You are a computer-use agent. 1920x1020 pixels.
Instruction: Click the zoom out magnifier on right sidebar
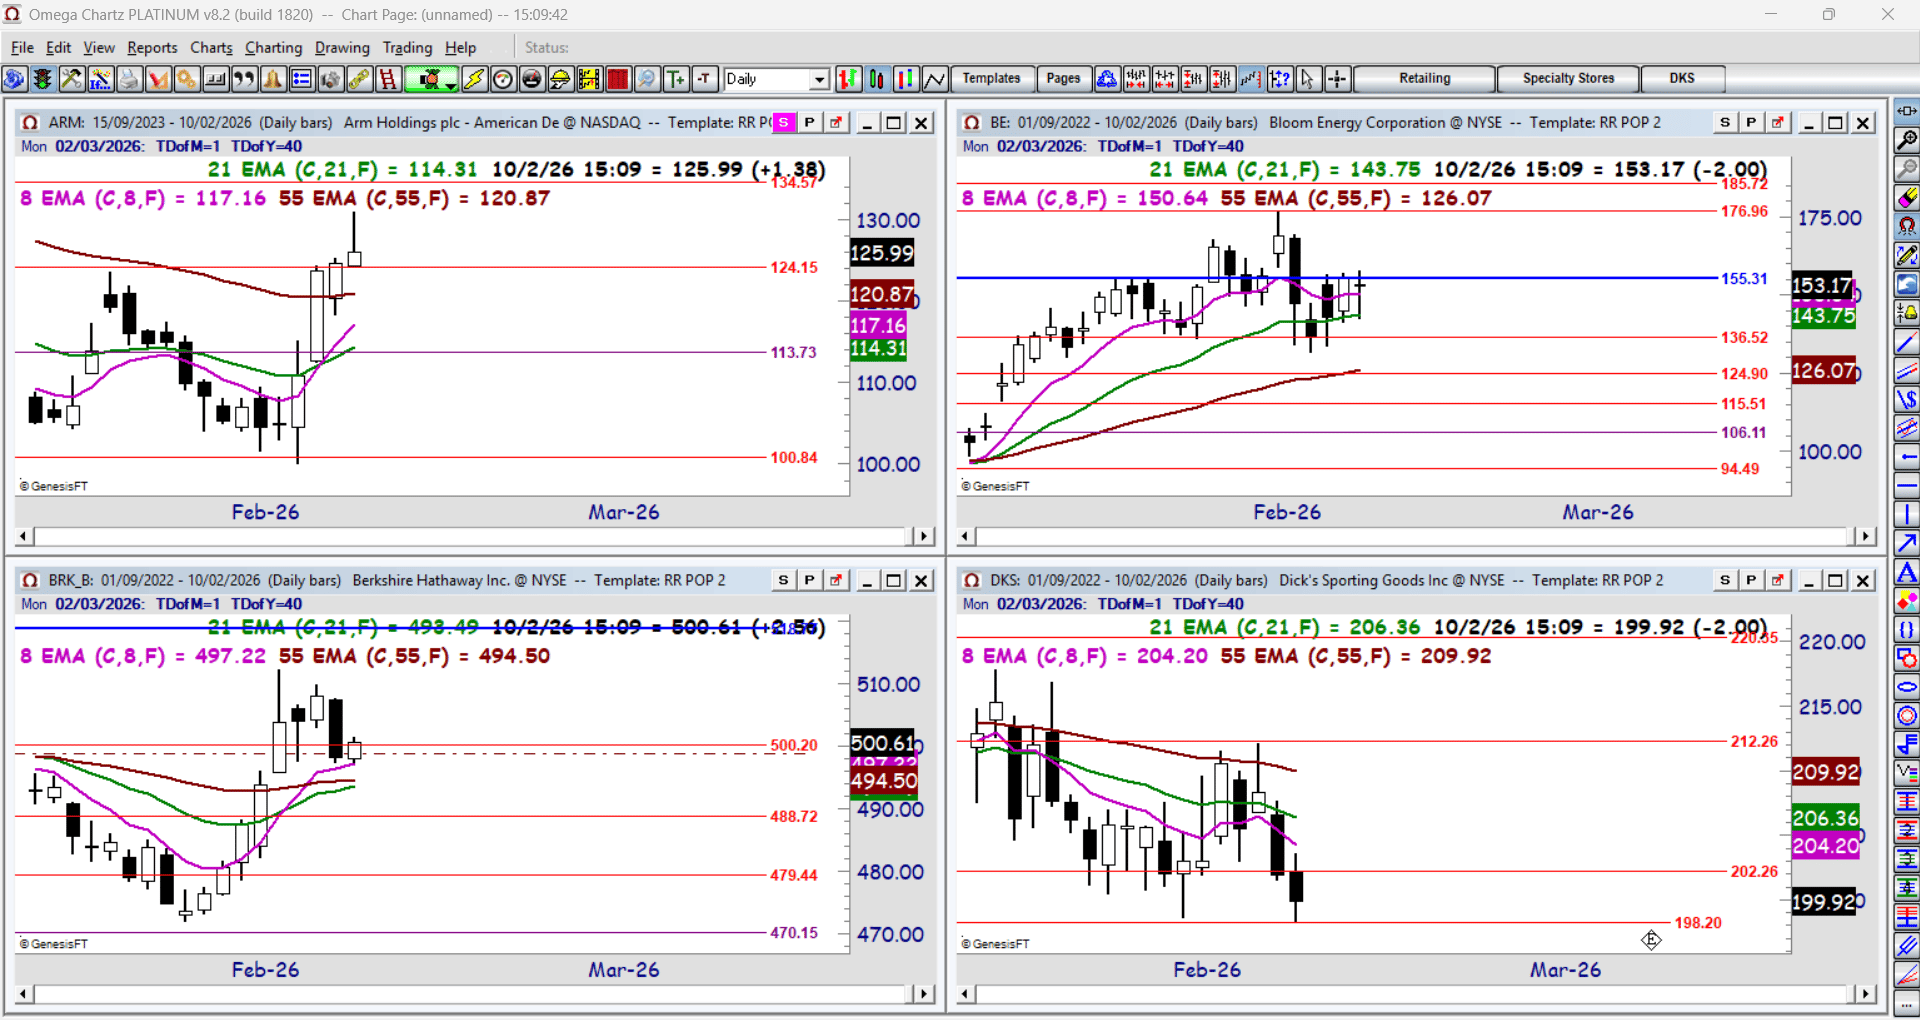click(1907, 169)
